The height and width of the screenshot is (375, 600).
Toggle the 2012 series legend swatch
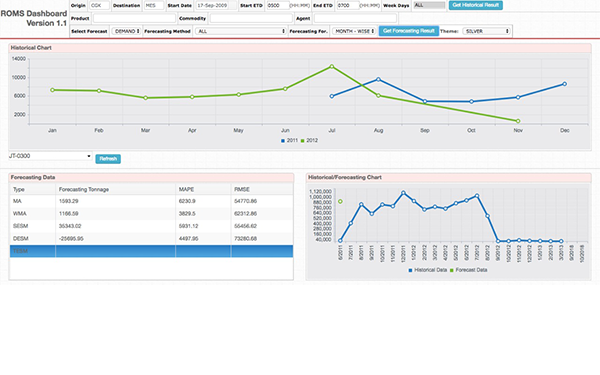pos(302,141)
